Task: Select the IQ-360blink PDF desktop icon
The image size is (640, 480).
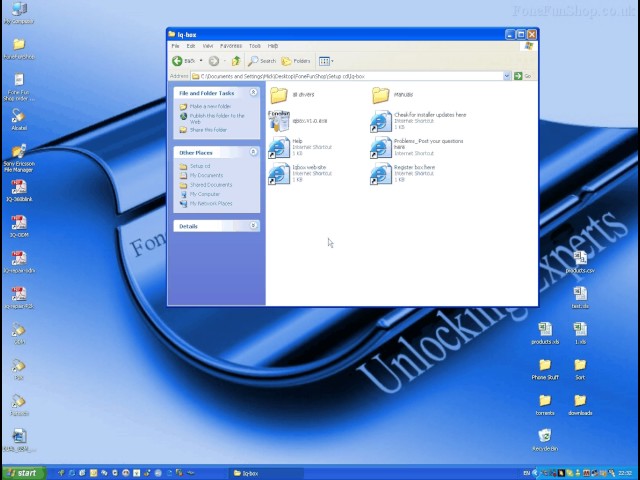Action: click(x=19, y=191)
